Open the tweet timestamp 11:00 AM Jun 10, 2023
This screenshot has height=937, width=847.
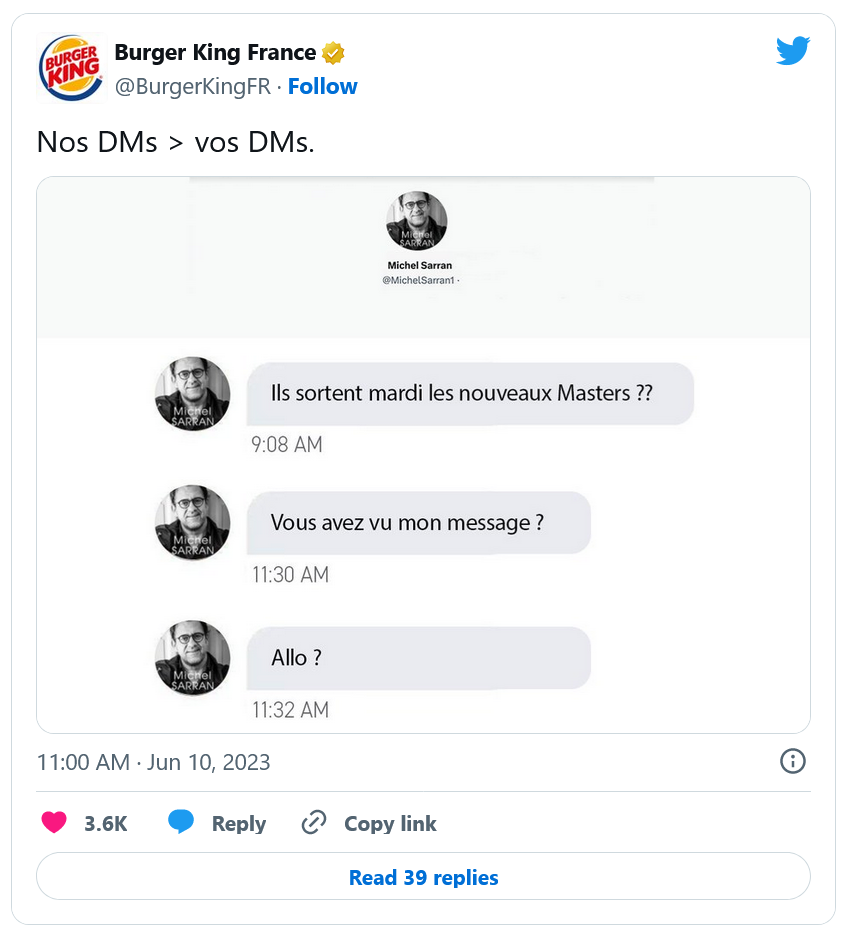(154, 762)
